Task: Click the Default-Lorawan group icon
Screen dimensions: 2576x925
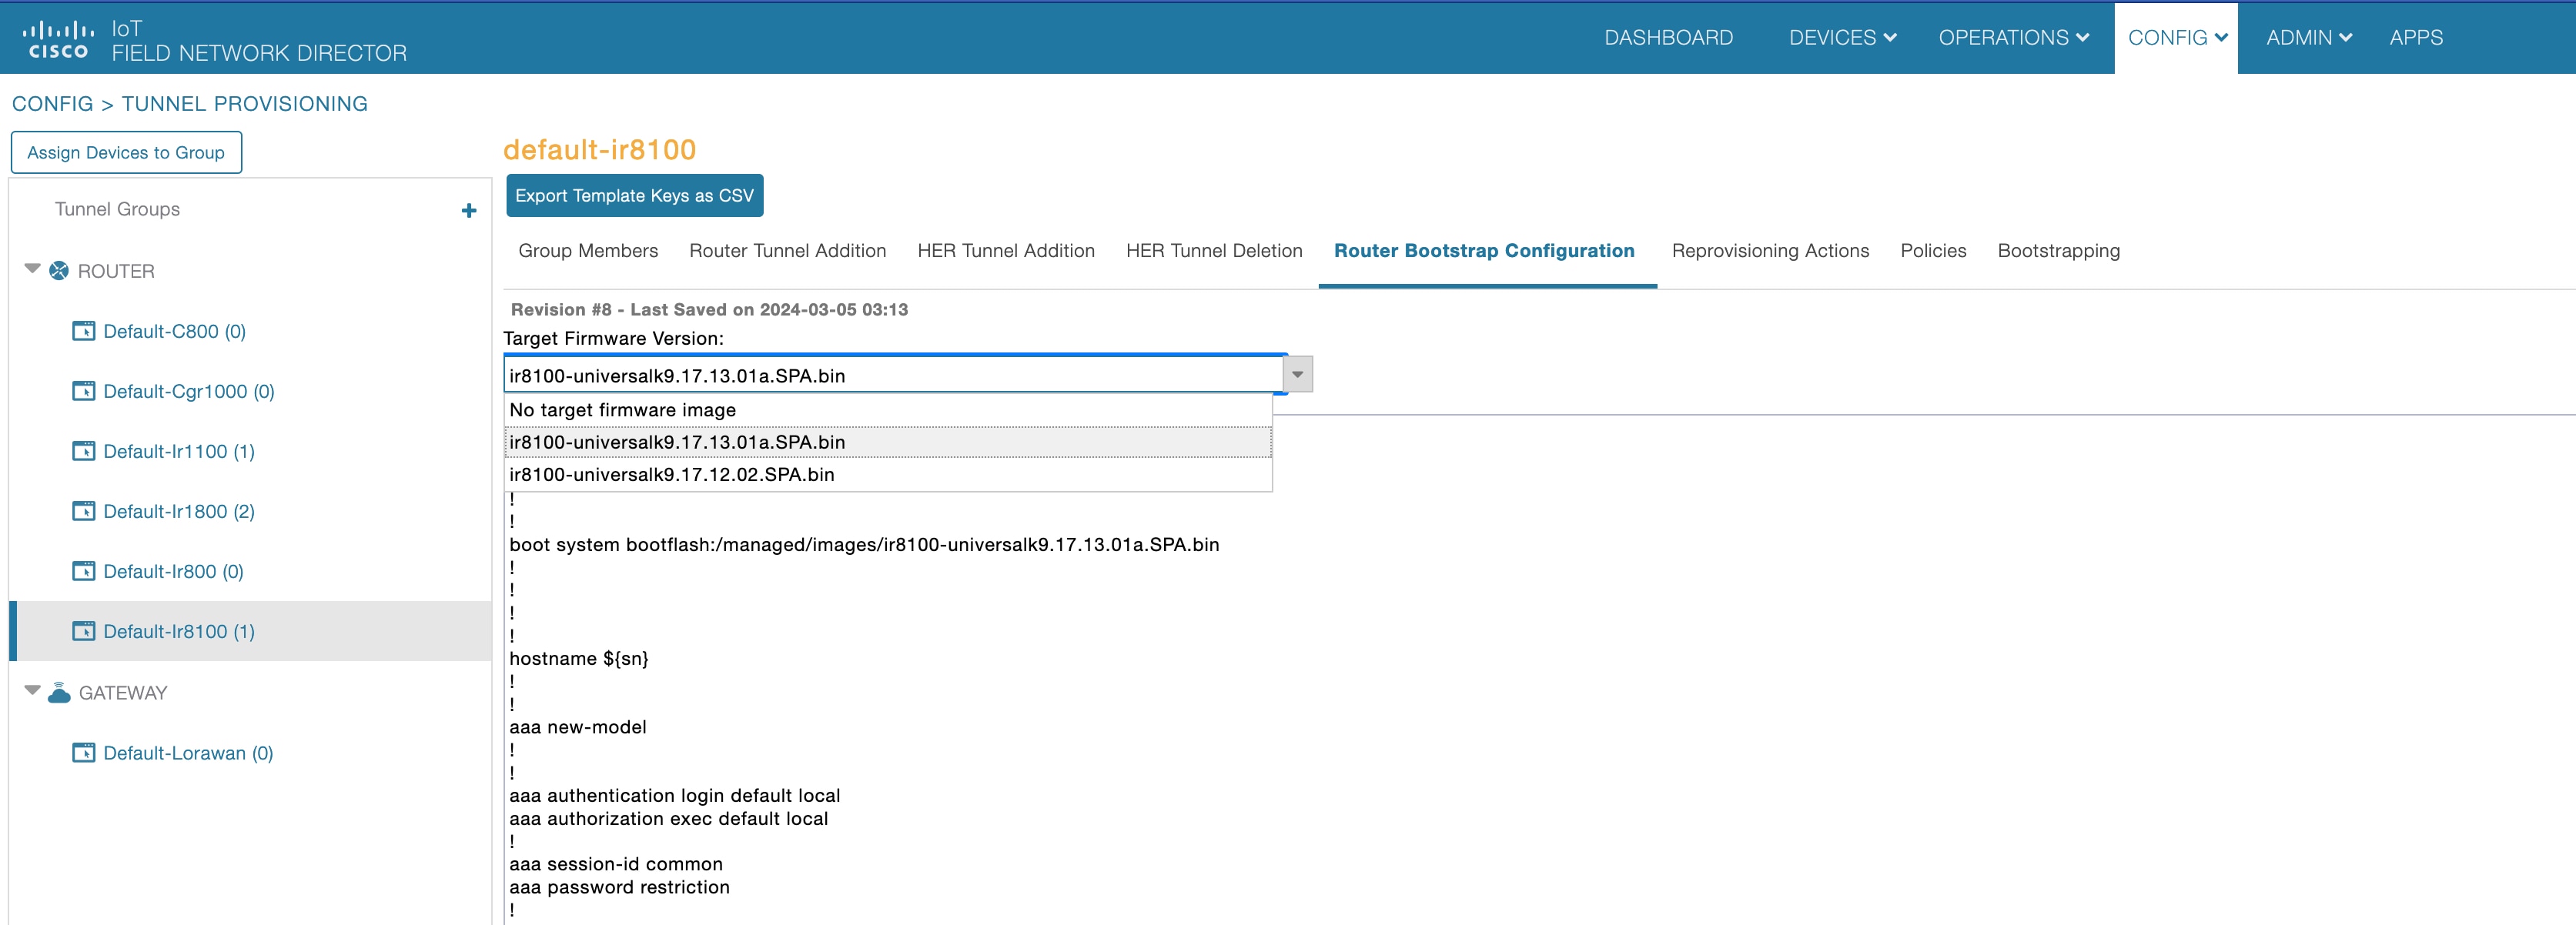Action: [84, 752]
